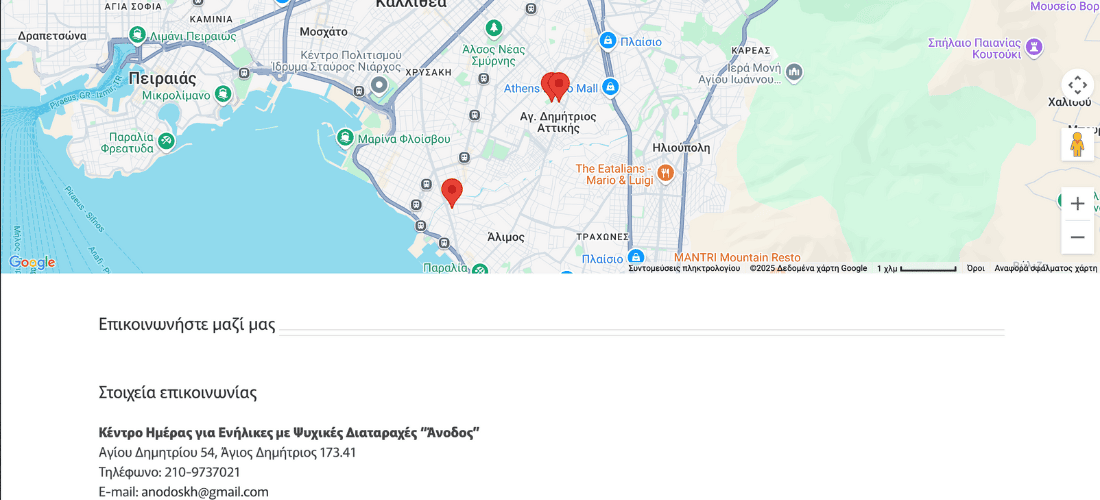This screenshot has height=500, width=1100.
Task: Click the Λιμάνι Πειραιώς ferry icon
Action: click(138, 34)
